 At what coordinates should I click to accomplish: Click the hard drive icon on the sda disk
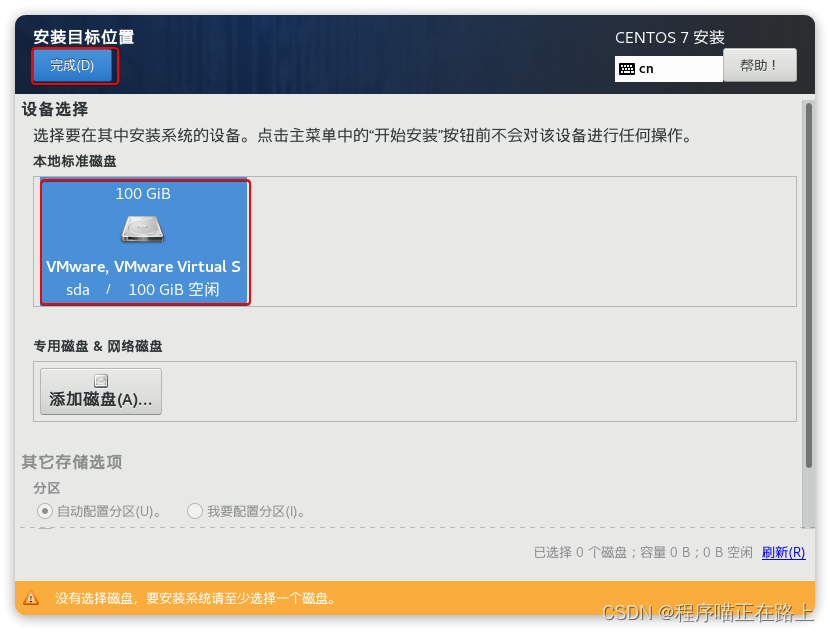142,228
